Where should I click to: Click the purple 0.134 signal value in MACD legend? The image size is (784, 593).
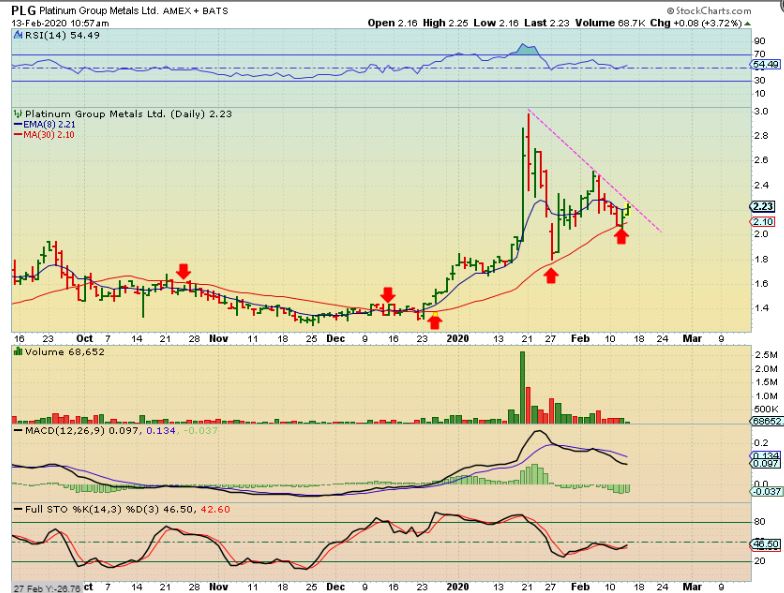click(160, 430)
